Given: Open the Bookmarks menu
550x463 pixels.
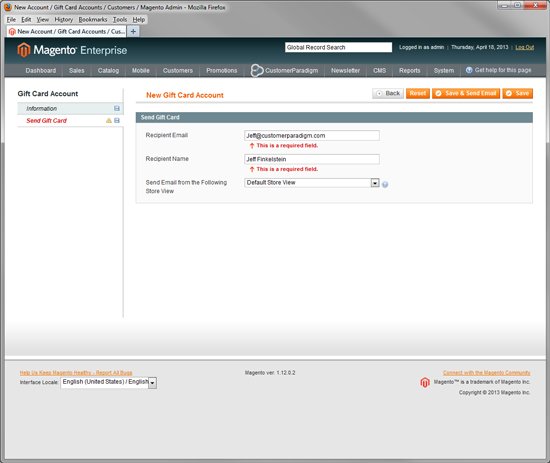Looking at the screenshot, I should 93,20.
